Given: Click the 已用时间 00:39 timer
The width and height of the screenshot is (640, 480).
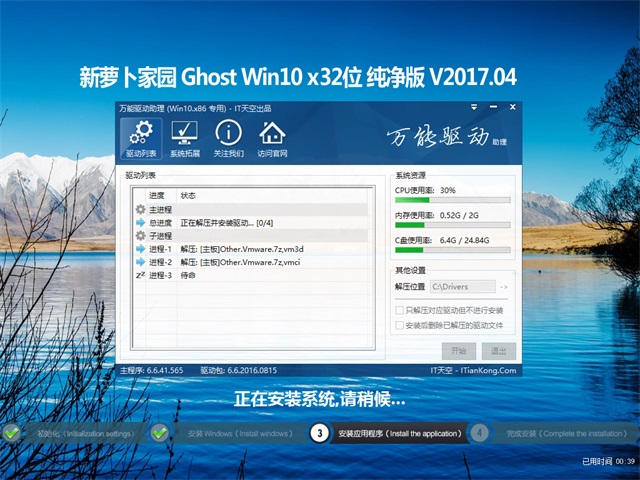Looking at the screenshot, I should (608, 461).
